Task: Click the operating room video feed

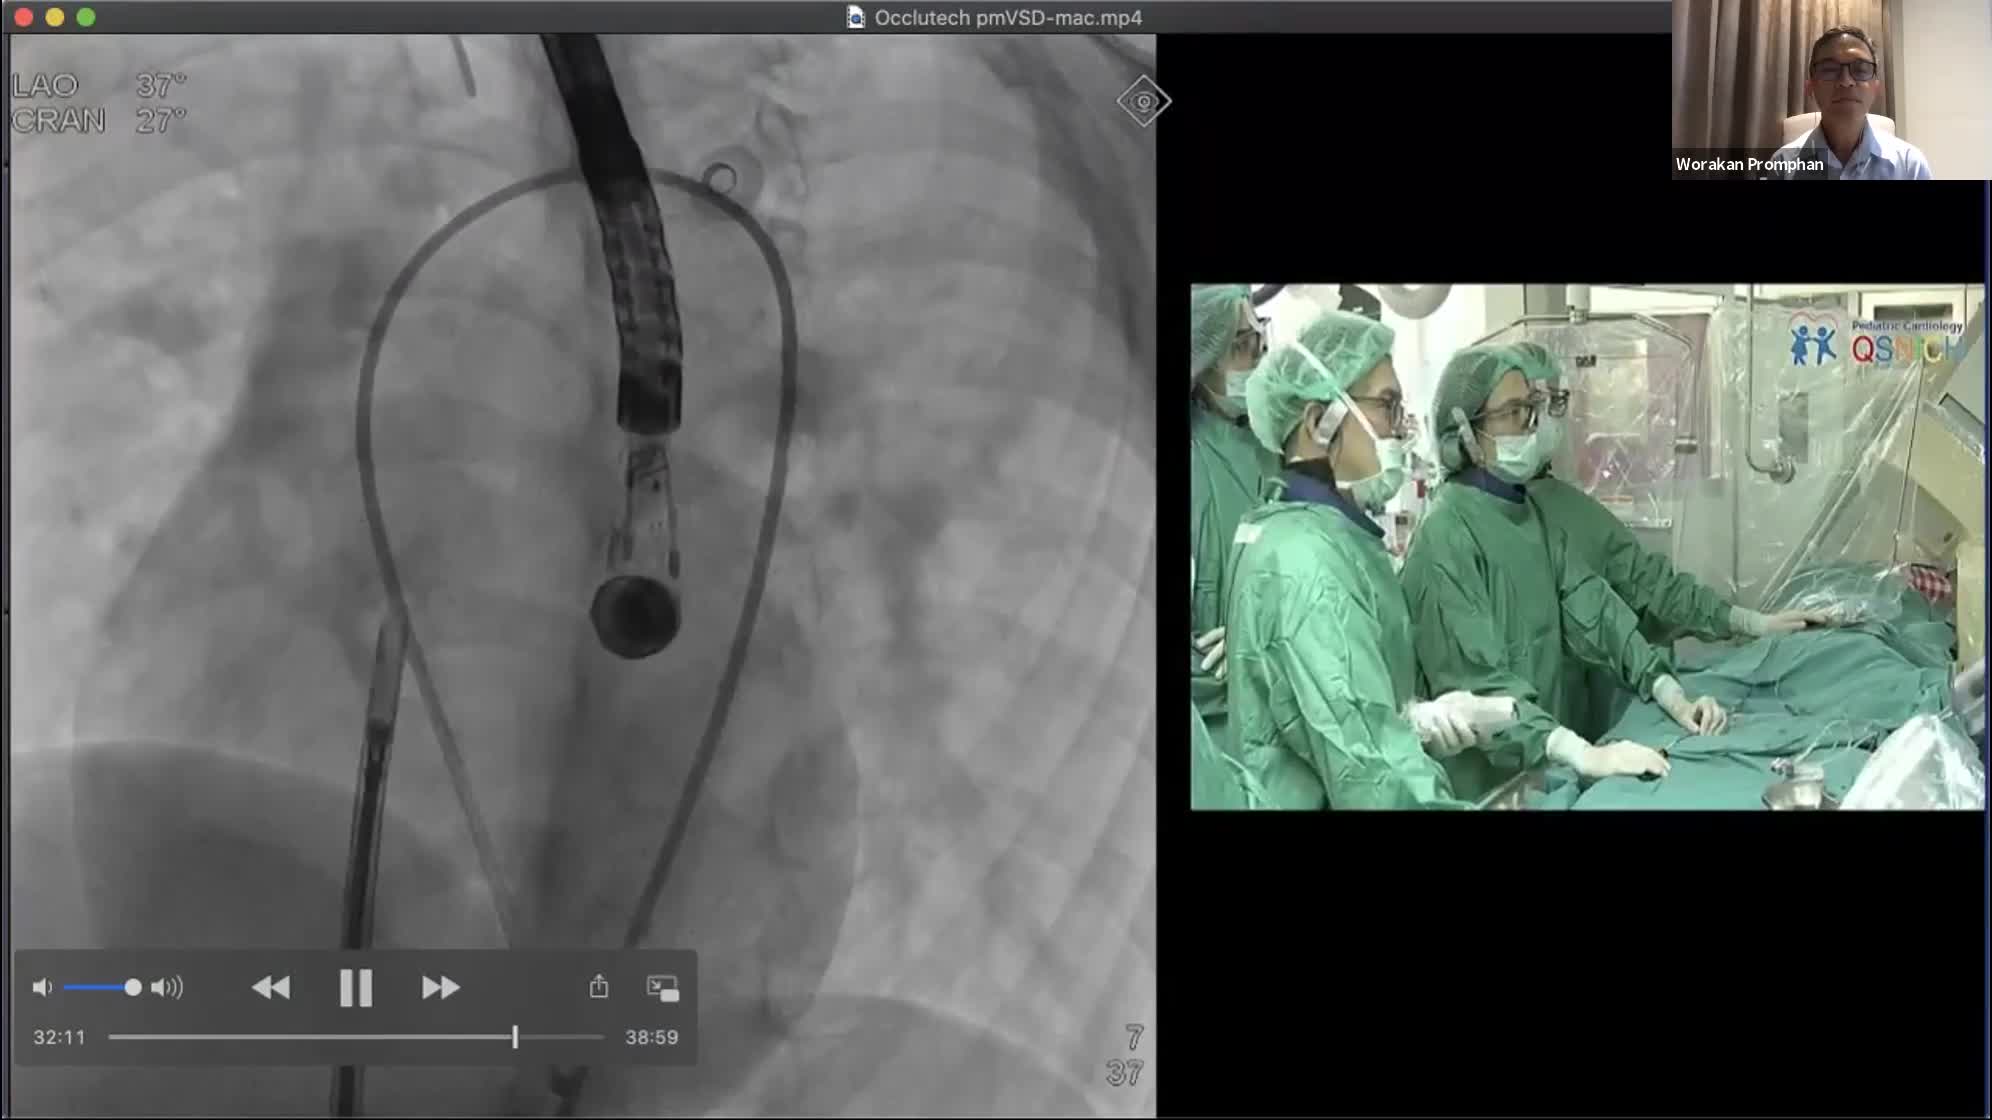Action: pyautogui.click(x=1586, y=546)
